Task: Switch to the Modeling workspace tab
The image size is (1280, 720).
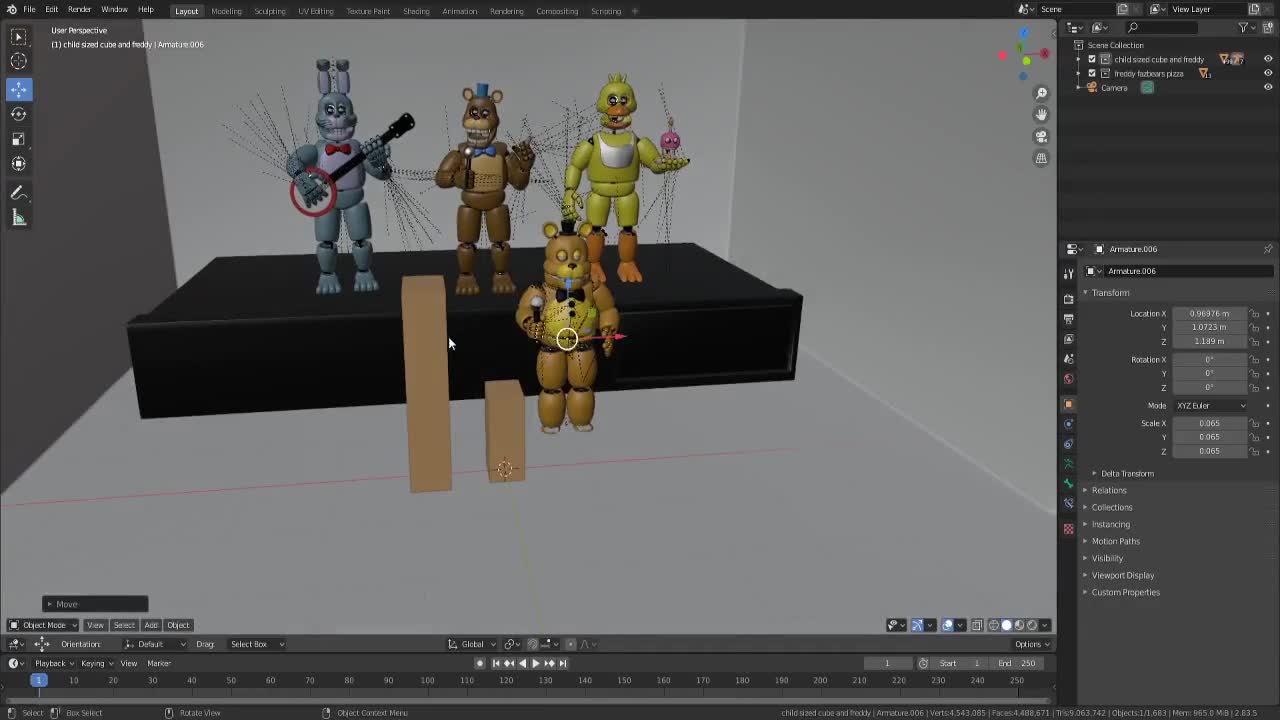Action: (226, 11)
